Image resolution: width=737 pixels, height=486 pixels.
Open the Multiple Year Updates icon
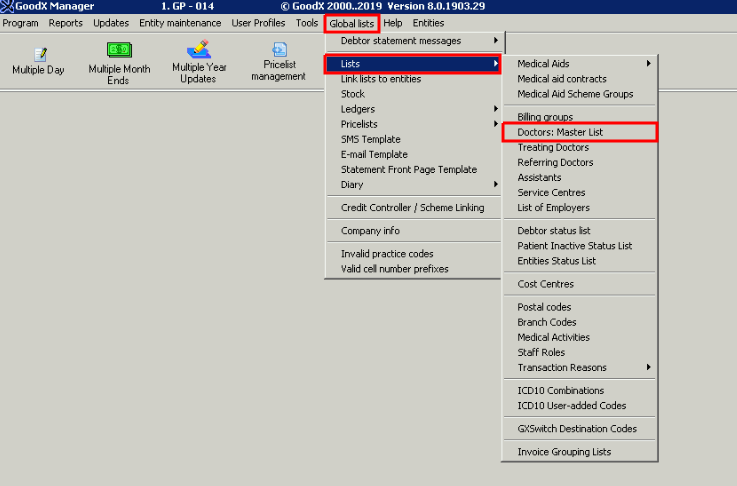tap(199, 49)
